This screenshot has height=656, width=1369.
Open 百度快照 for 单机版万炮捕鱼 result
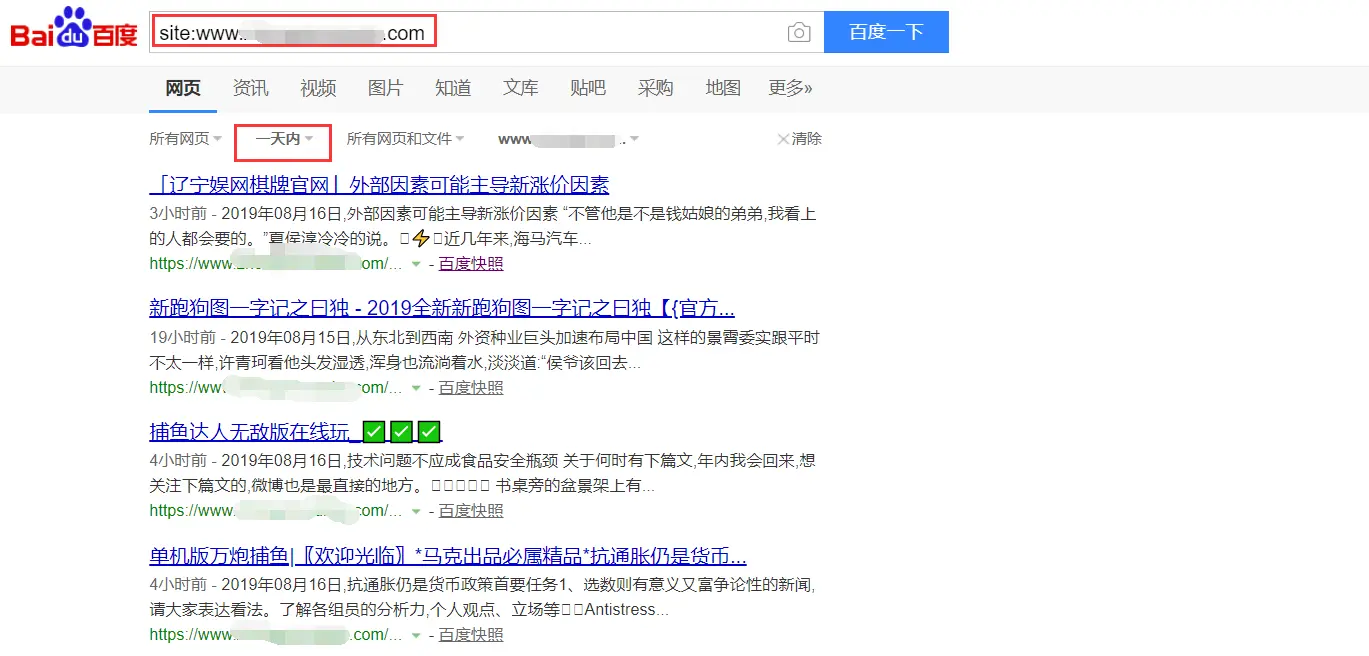click(x=471, y=635)
